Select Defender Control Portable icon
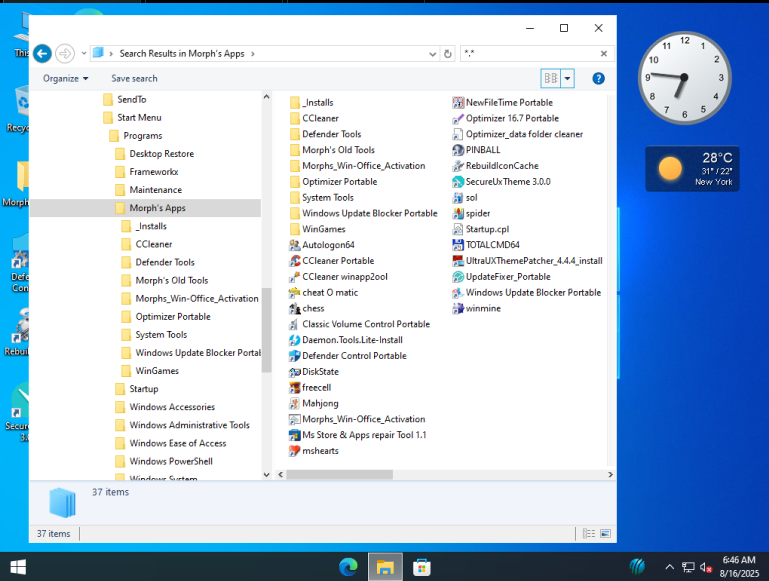Screen dimensions: 769x581 [x=294, y=356]
